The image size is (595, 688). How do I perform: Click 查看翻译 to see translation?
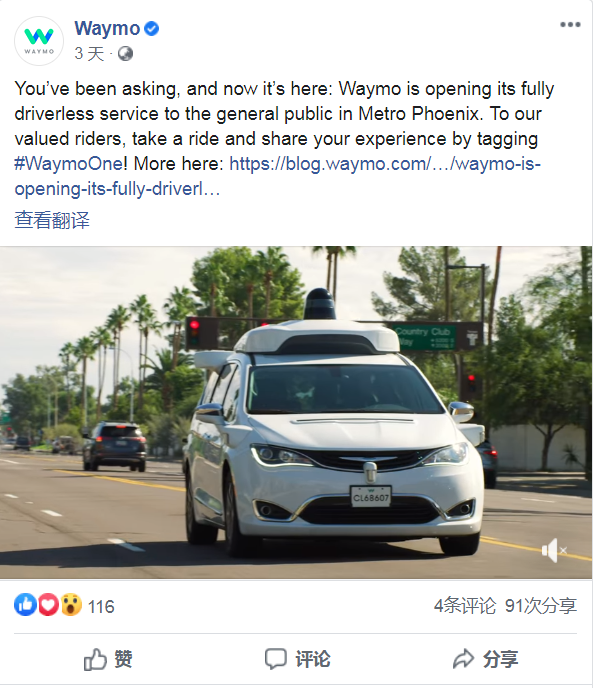52,220
